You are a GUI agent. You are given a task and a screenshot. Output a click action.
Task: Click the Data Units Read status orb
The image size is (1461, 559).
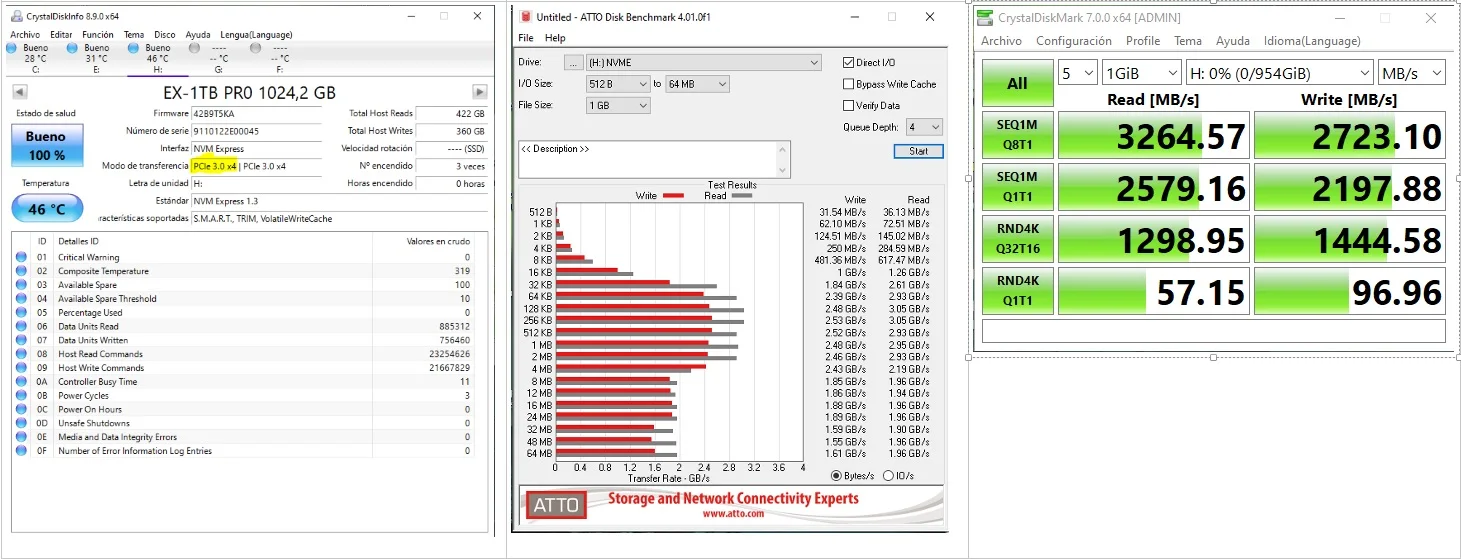(x=21, y=326)
